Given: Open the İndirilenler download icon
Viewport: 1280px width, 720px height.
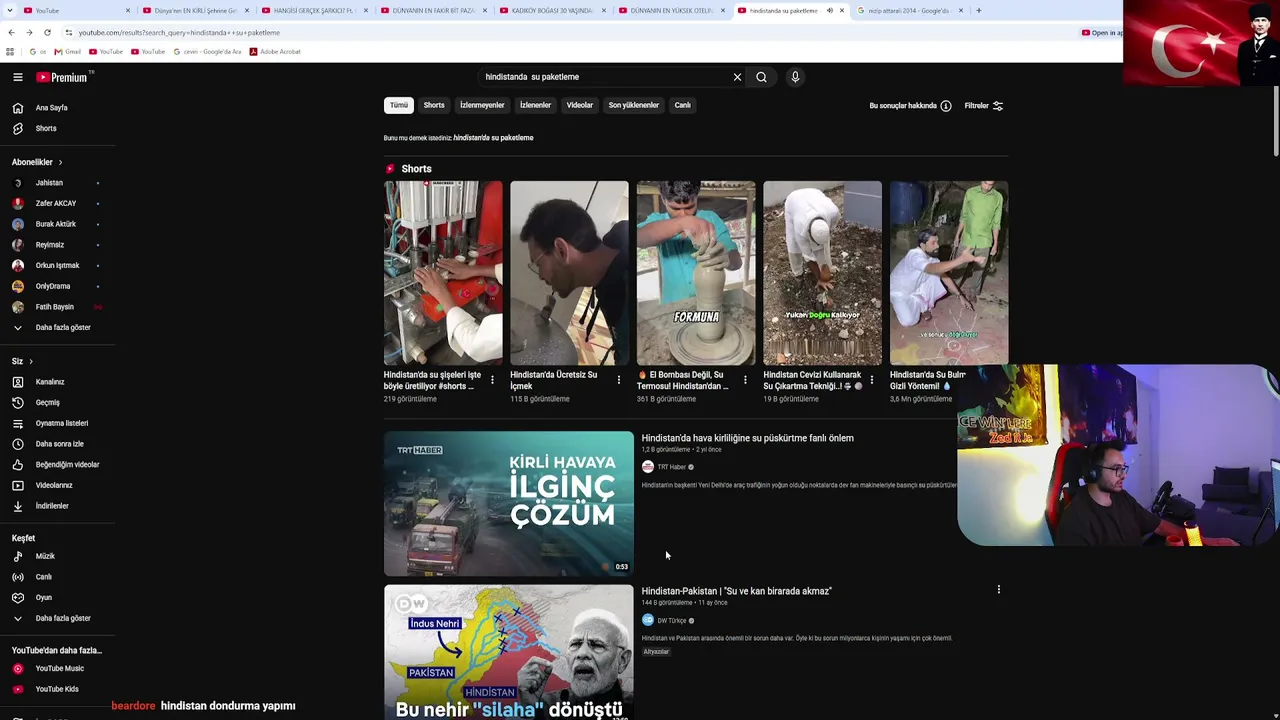Looking at the screenshot, I should point(18,506).
